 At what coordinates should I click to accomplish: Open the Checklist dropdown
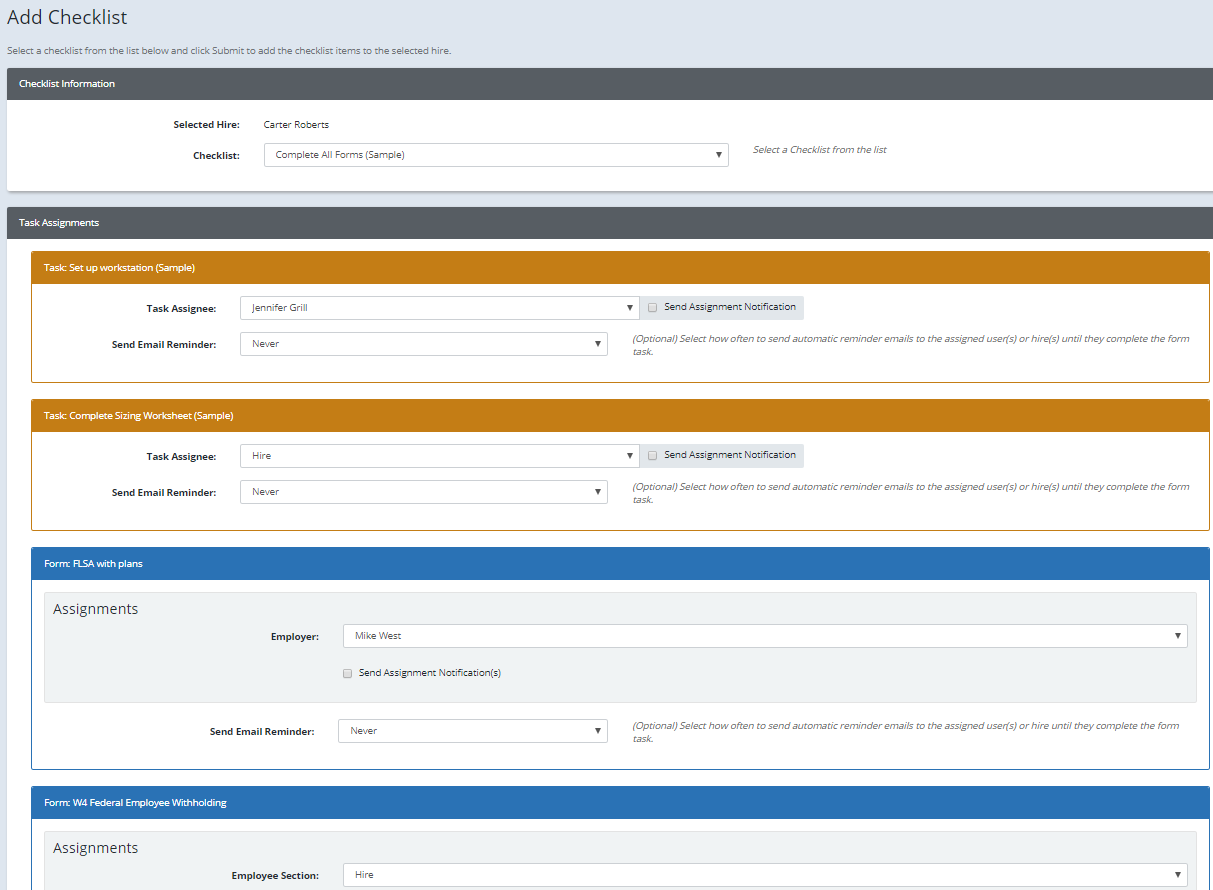click(495, 154)
